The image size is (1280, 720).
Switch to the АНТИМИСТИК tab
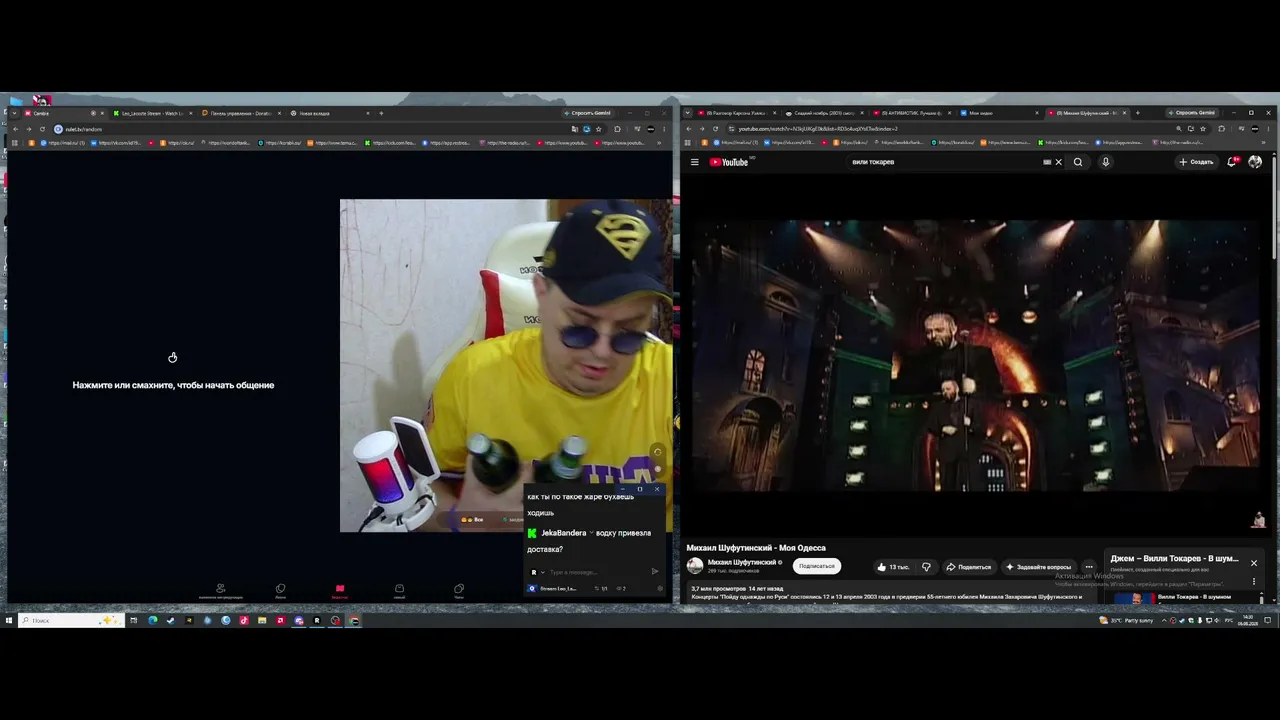point(910,113)
